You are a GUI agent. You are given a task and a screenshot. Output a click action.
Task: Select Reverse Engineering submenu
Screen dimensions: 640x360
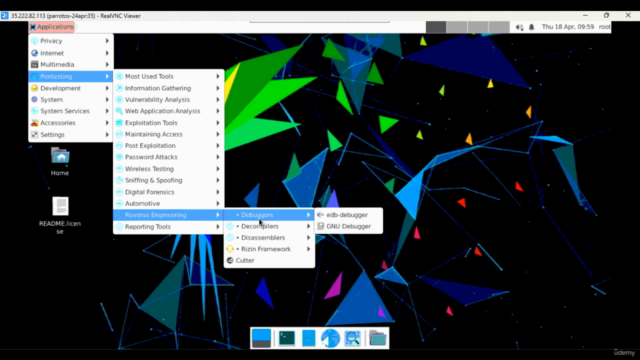pos(169,215)
